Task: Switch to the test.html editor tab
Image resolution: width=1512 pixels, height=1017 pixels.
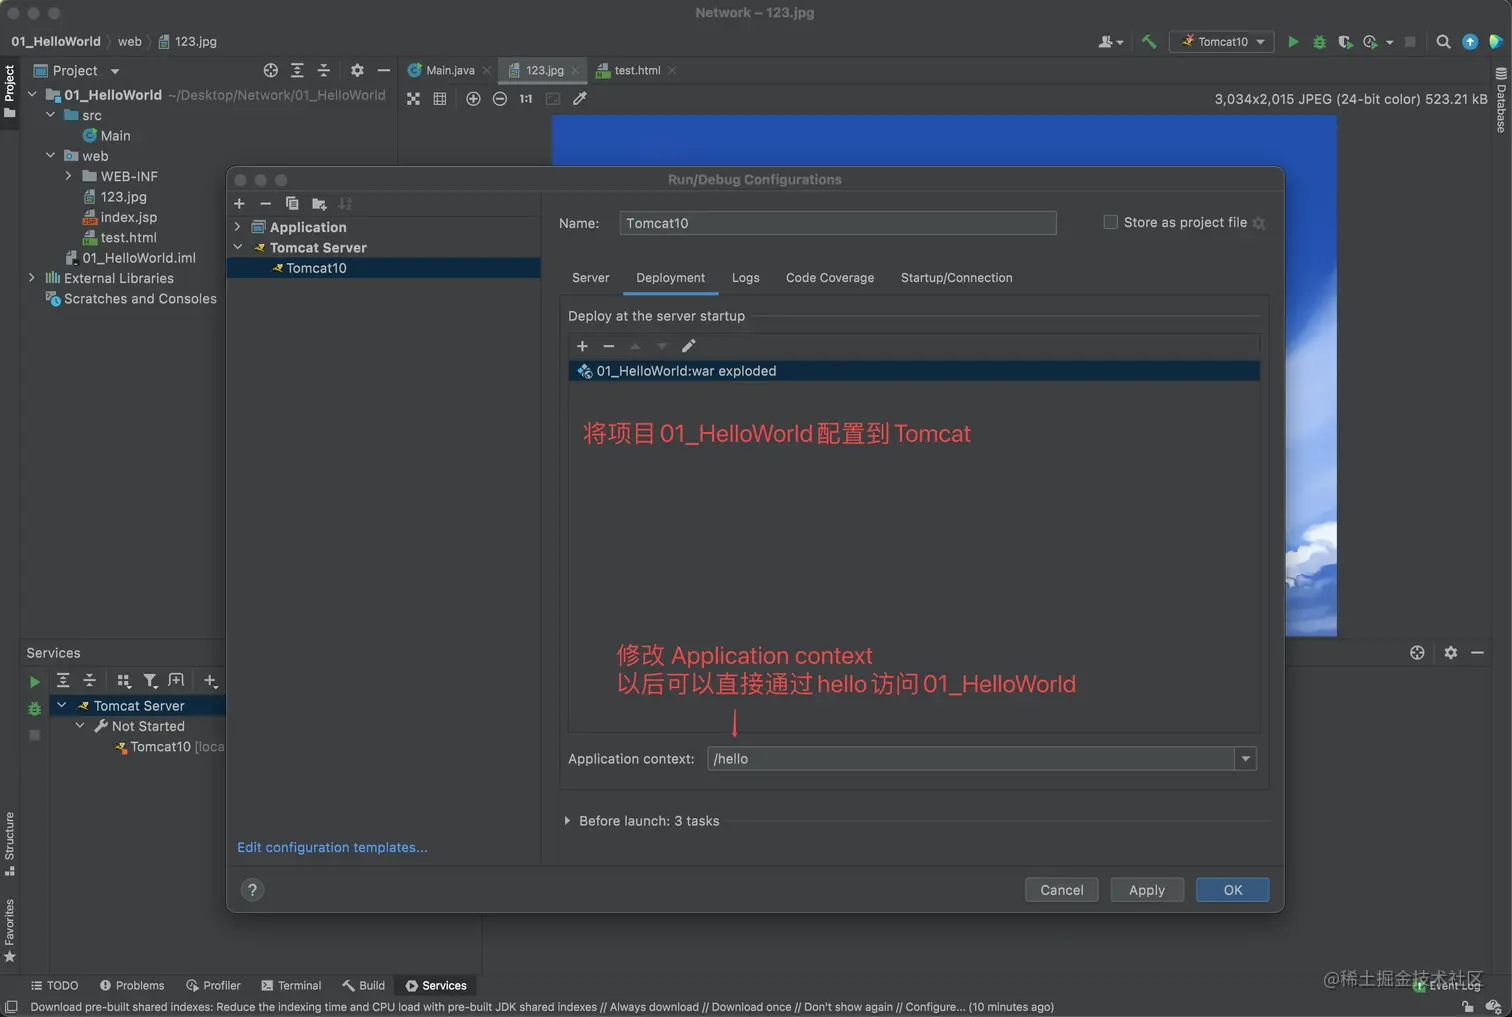Action: (637, 71)
